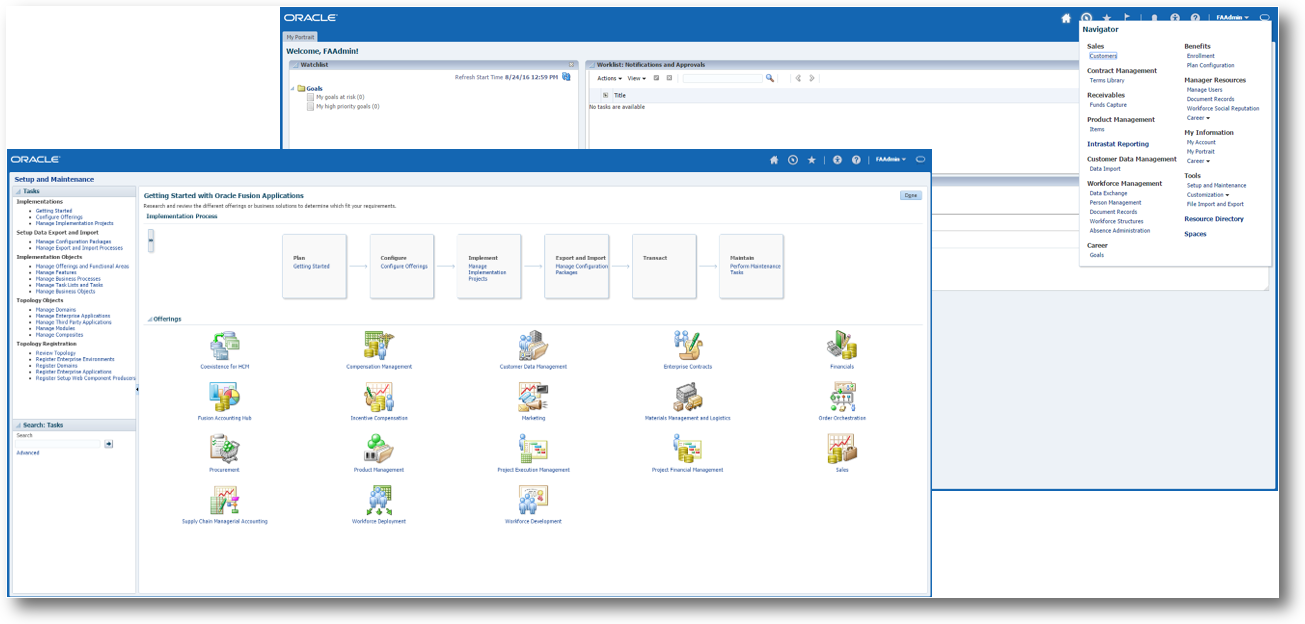The height and width of the screenshot is (624, 1305).
Task: Choose Workforce Structures in Navigator menu
Action: coord(1116,221)
